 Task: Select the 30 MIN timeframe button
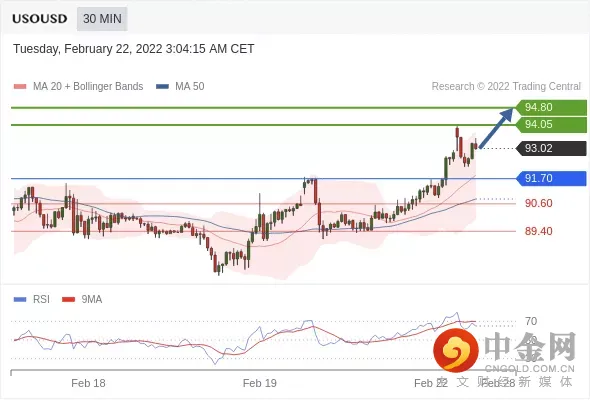pyautogui.click(x=102, y=19)
